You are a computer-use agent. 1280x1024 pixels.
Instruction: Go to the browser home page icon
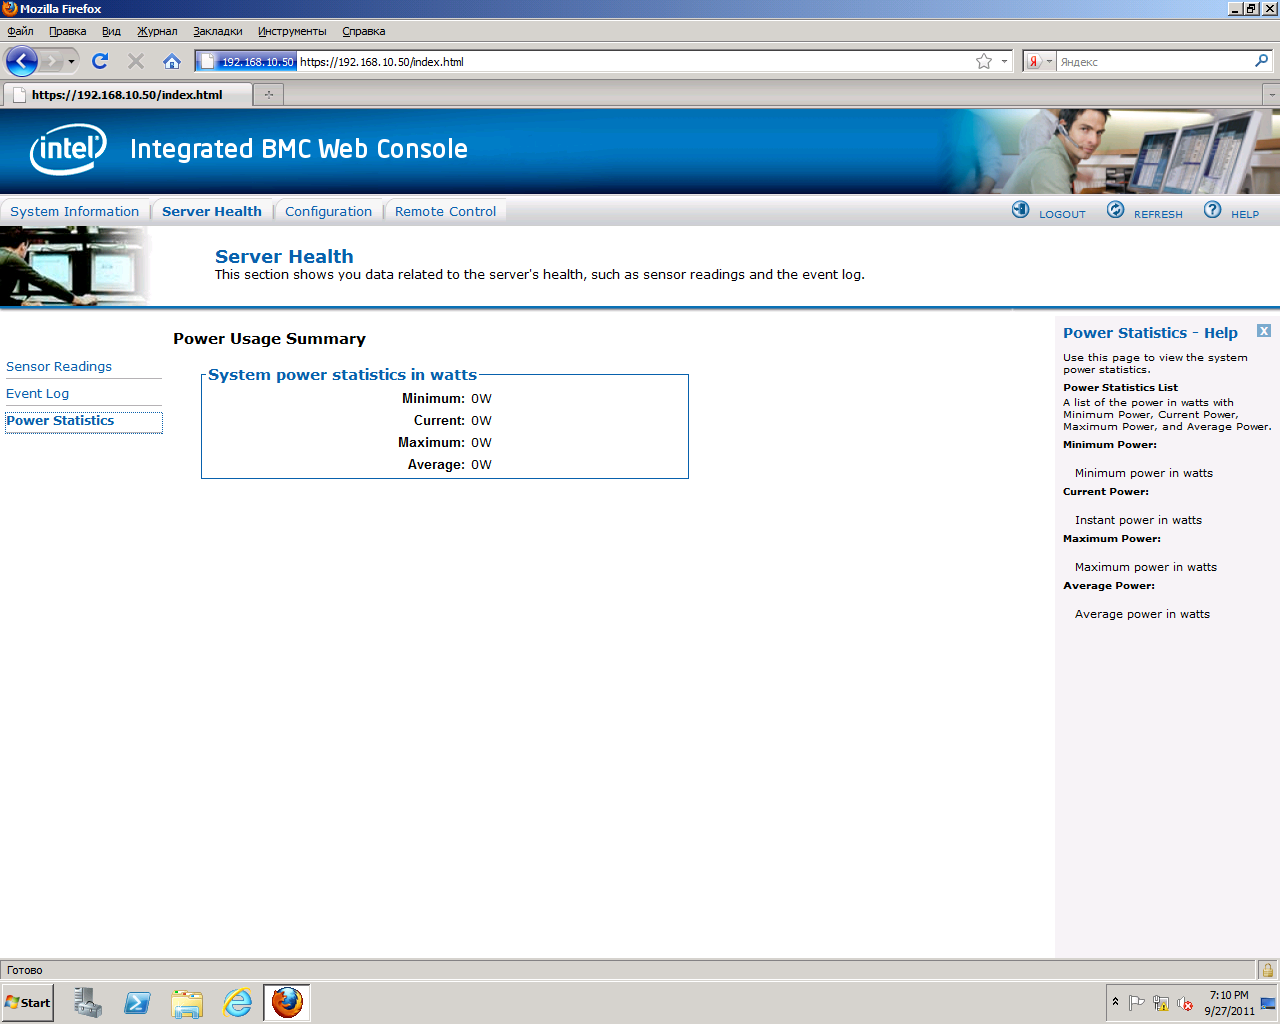click(172, 61)
